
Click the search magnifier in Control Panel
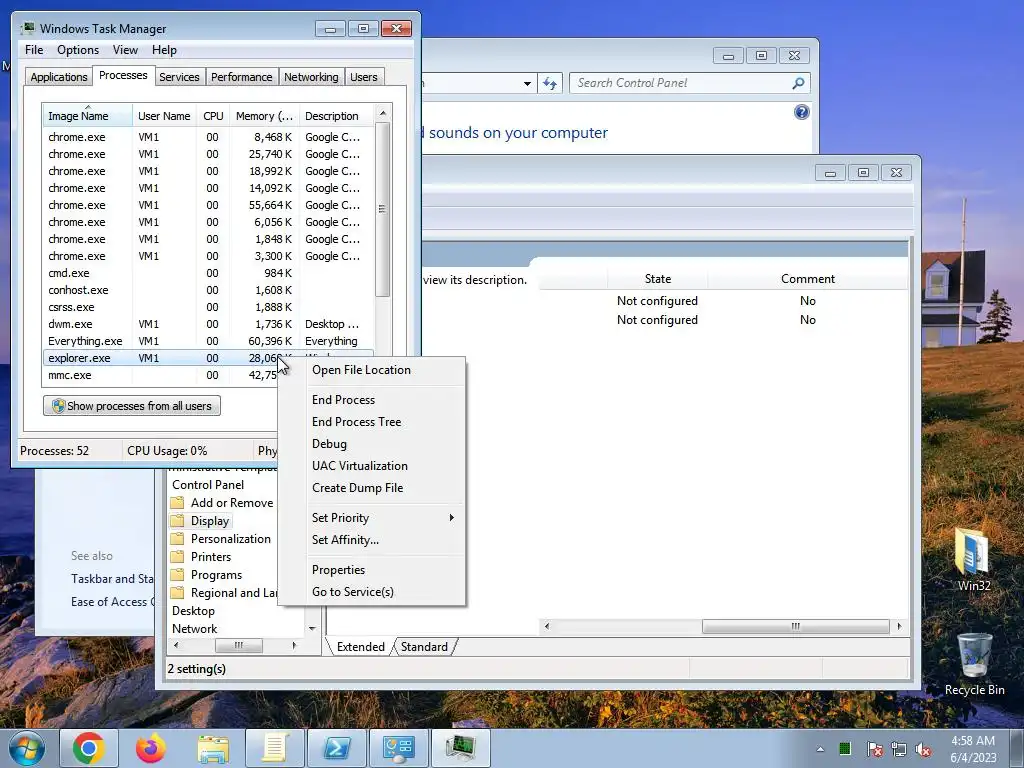[x=798, y=83]
